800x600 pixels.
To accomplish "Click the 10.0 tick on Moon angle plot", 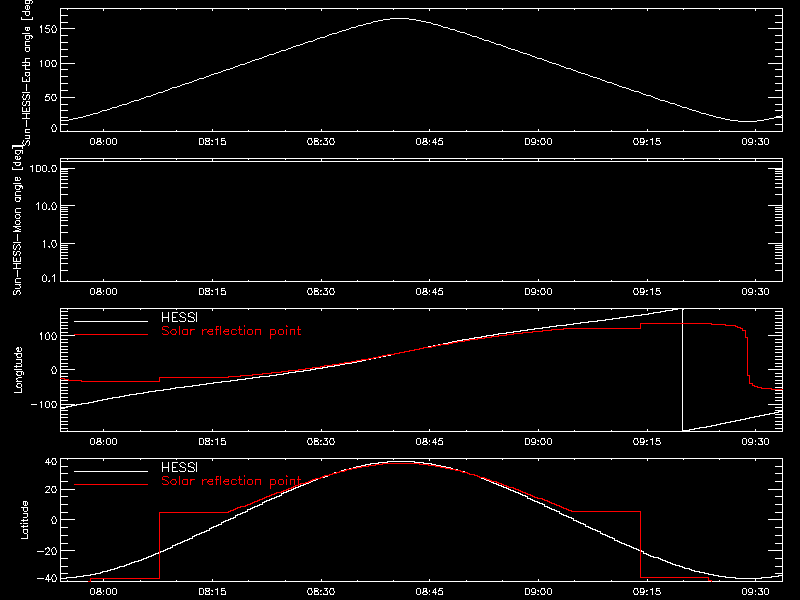I will (46, 206).
